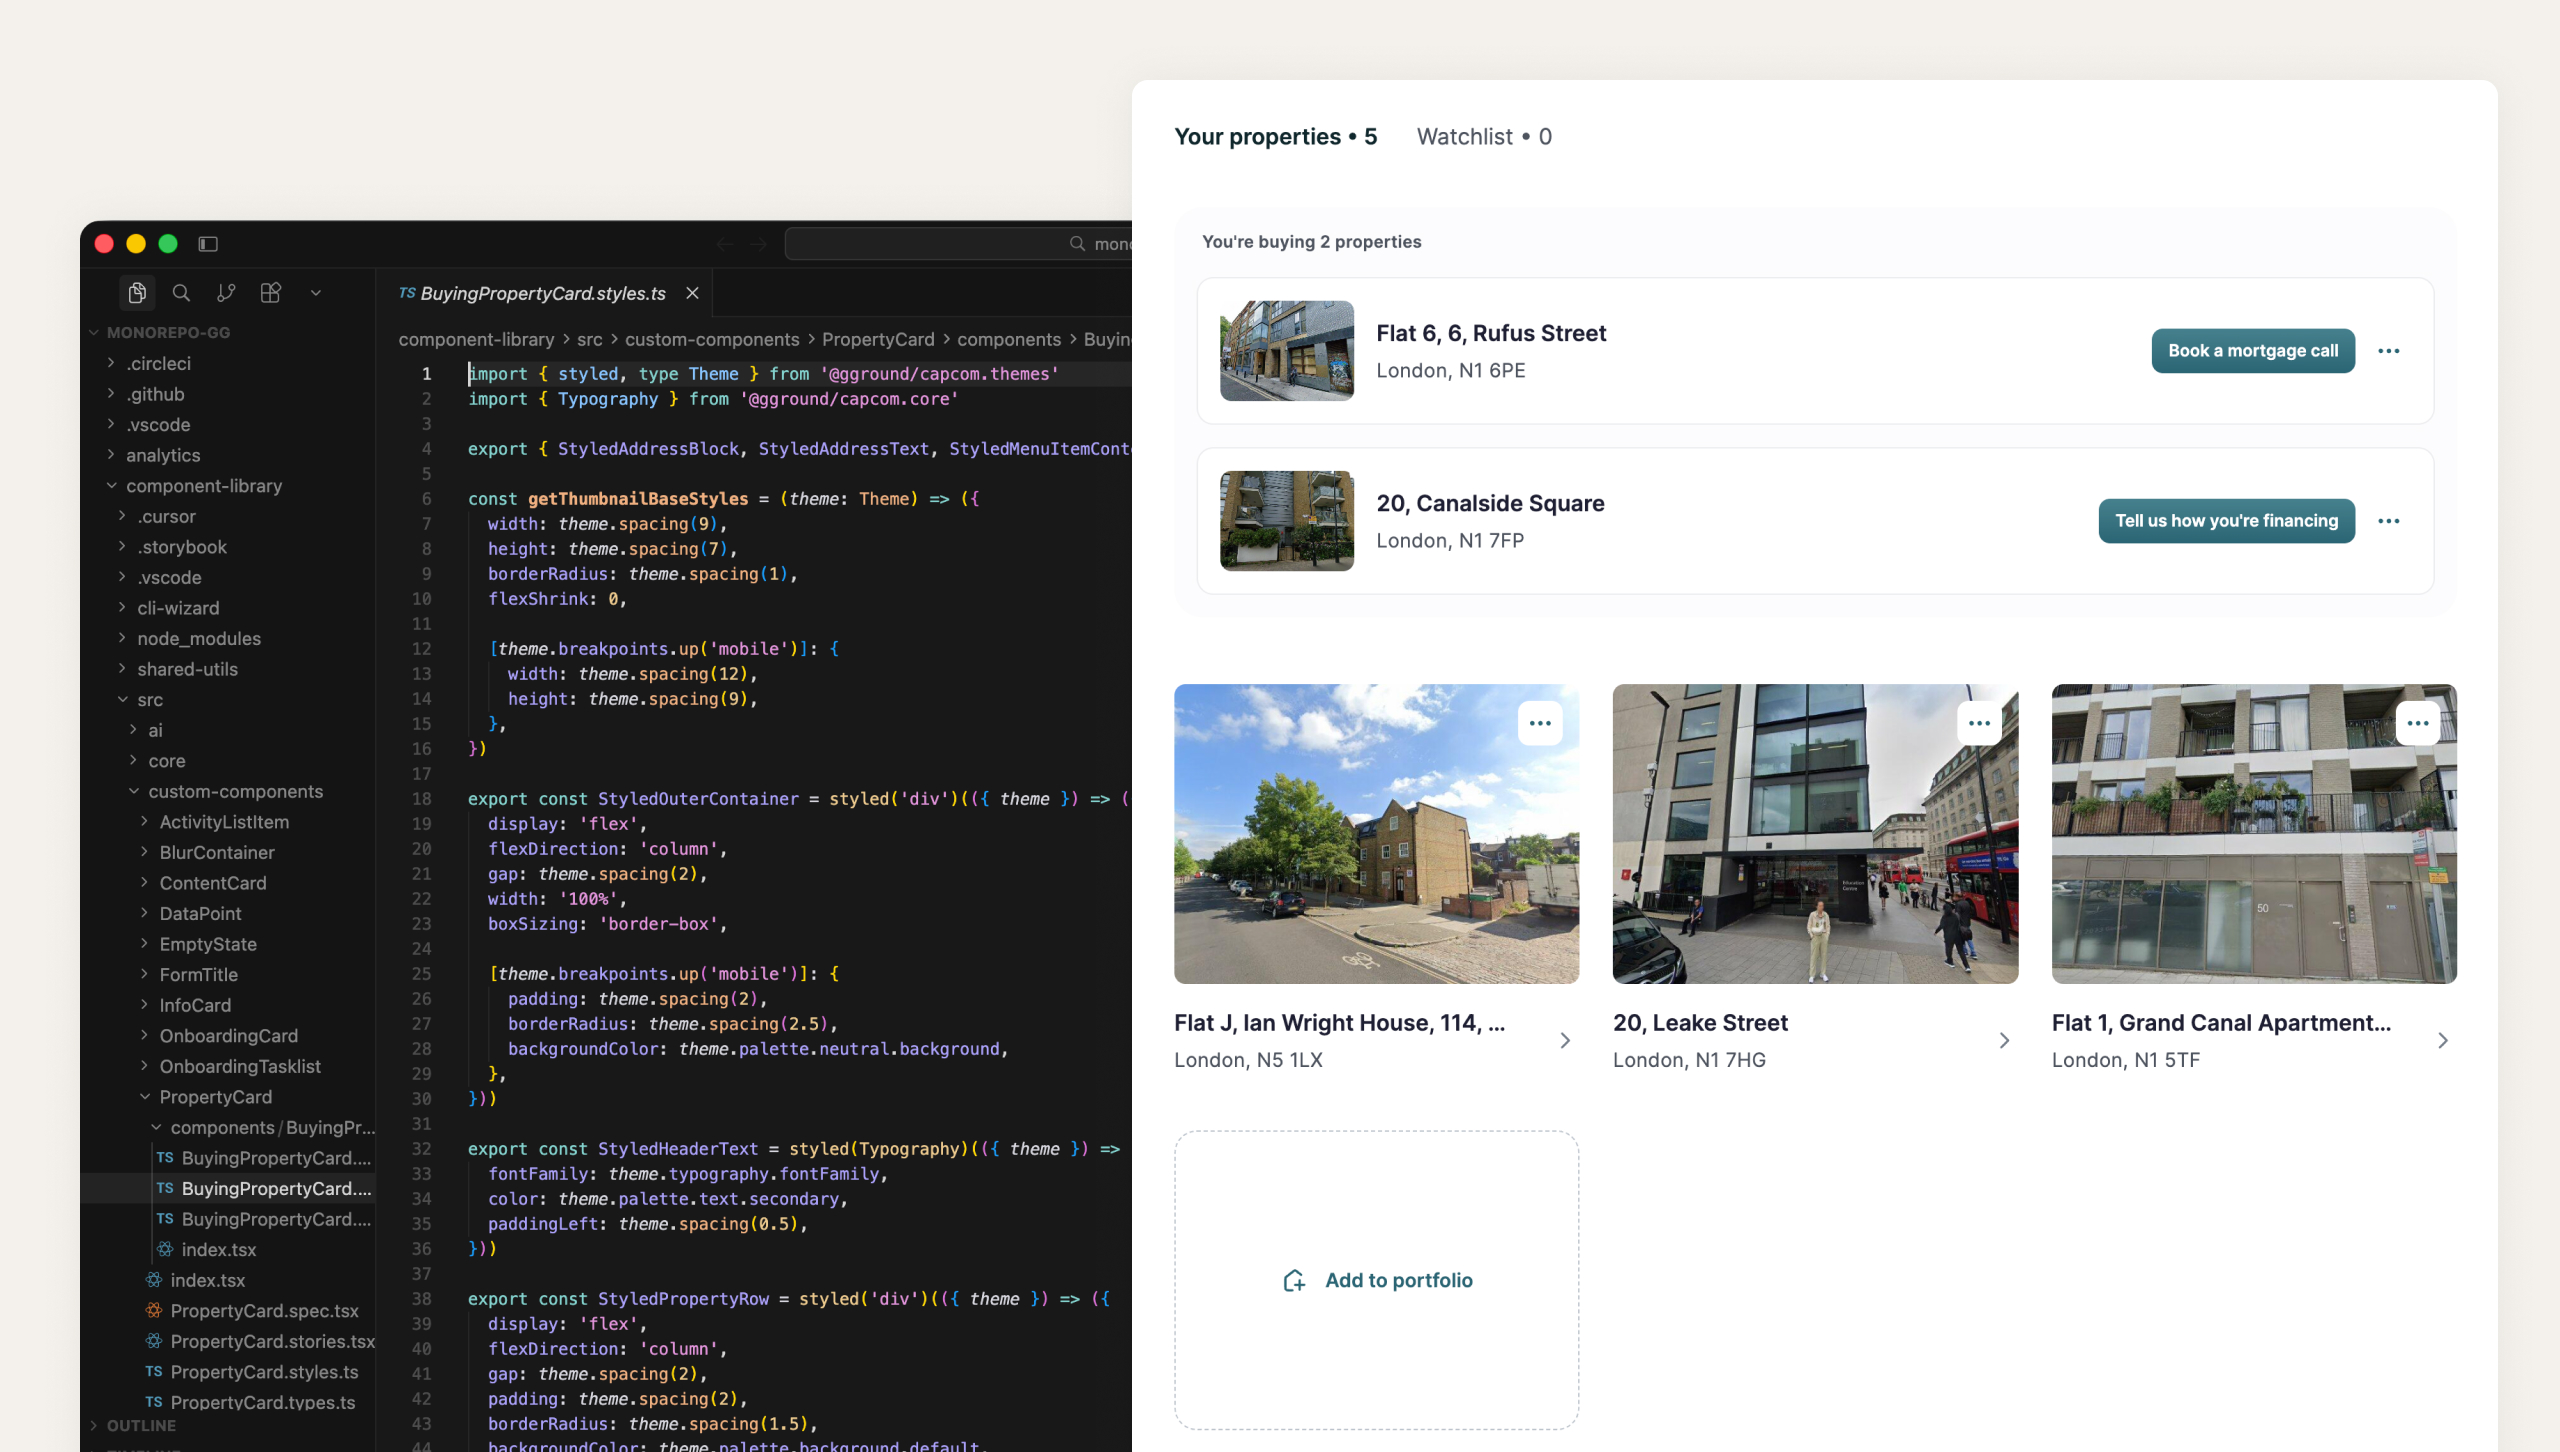This screenshot has width=2560, height=1452.
Task: Go back with the navigation arrow
Action: pyautogui.click(x=725, y=243)
